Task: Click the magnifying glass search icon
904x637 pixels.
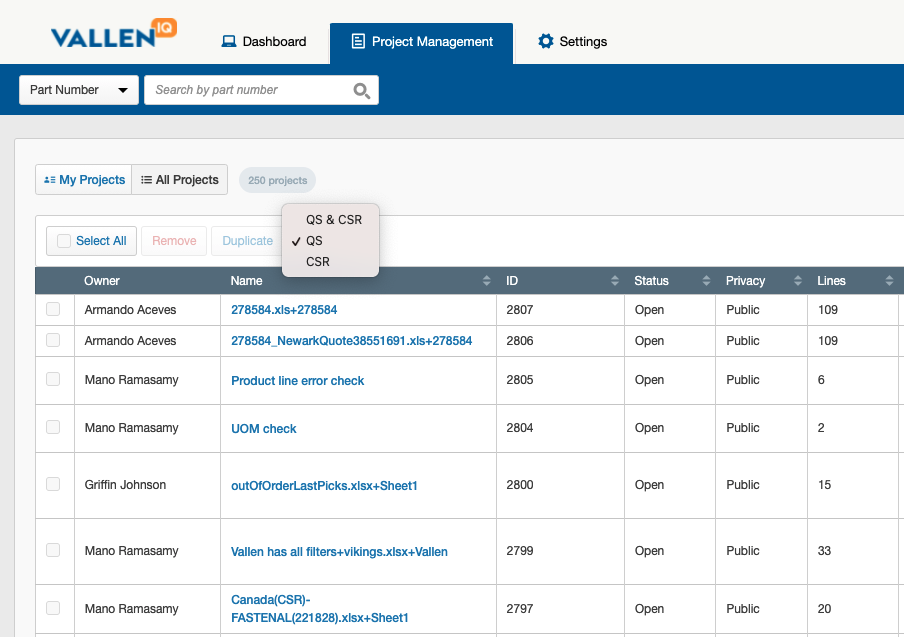Action: [x=361, y=90]
